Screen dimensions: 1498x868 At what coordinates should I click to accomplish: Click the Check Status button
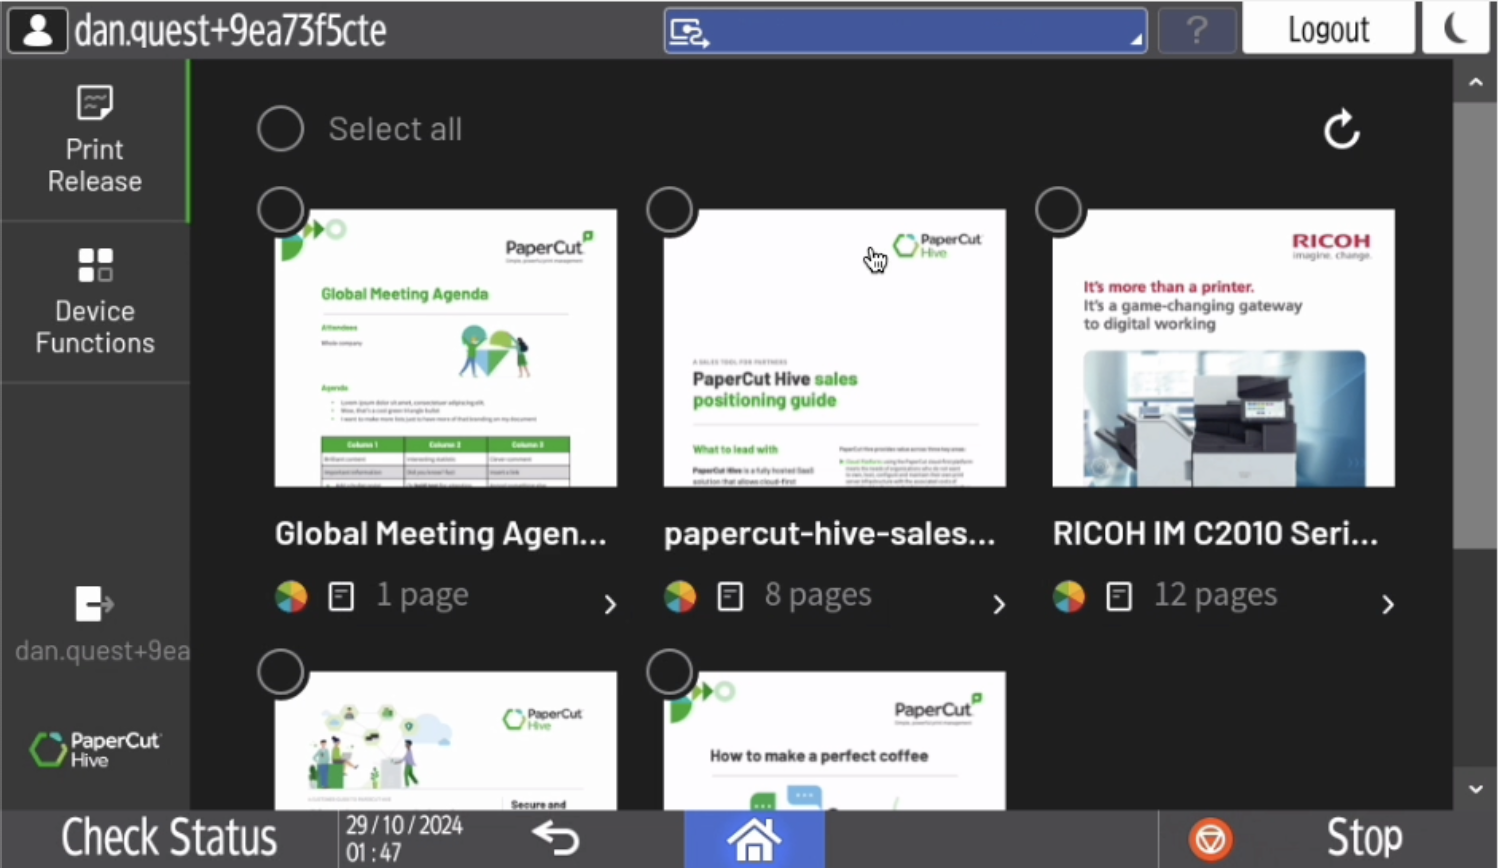click(169, 838)
